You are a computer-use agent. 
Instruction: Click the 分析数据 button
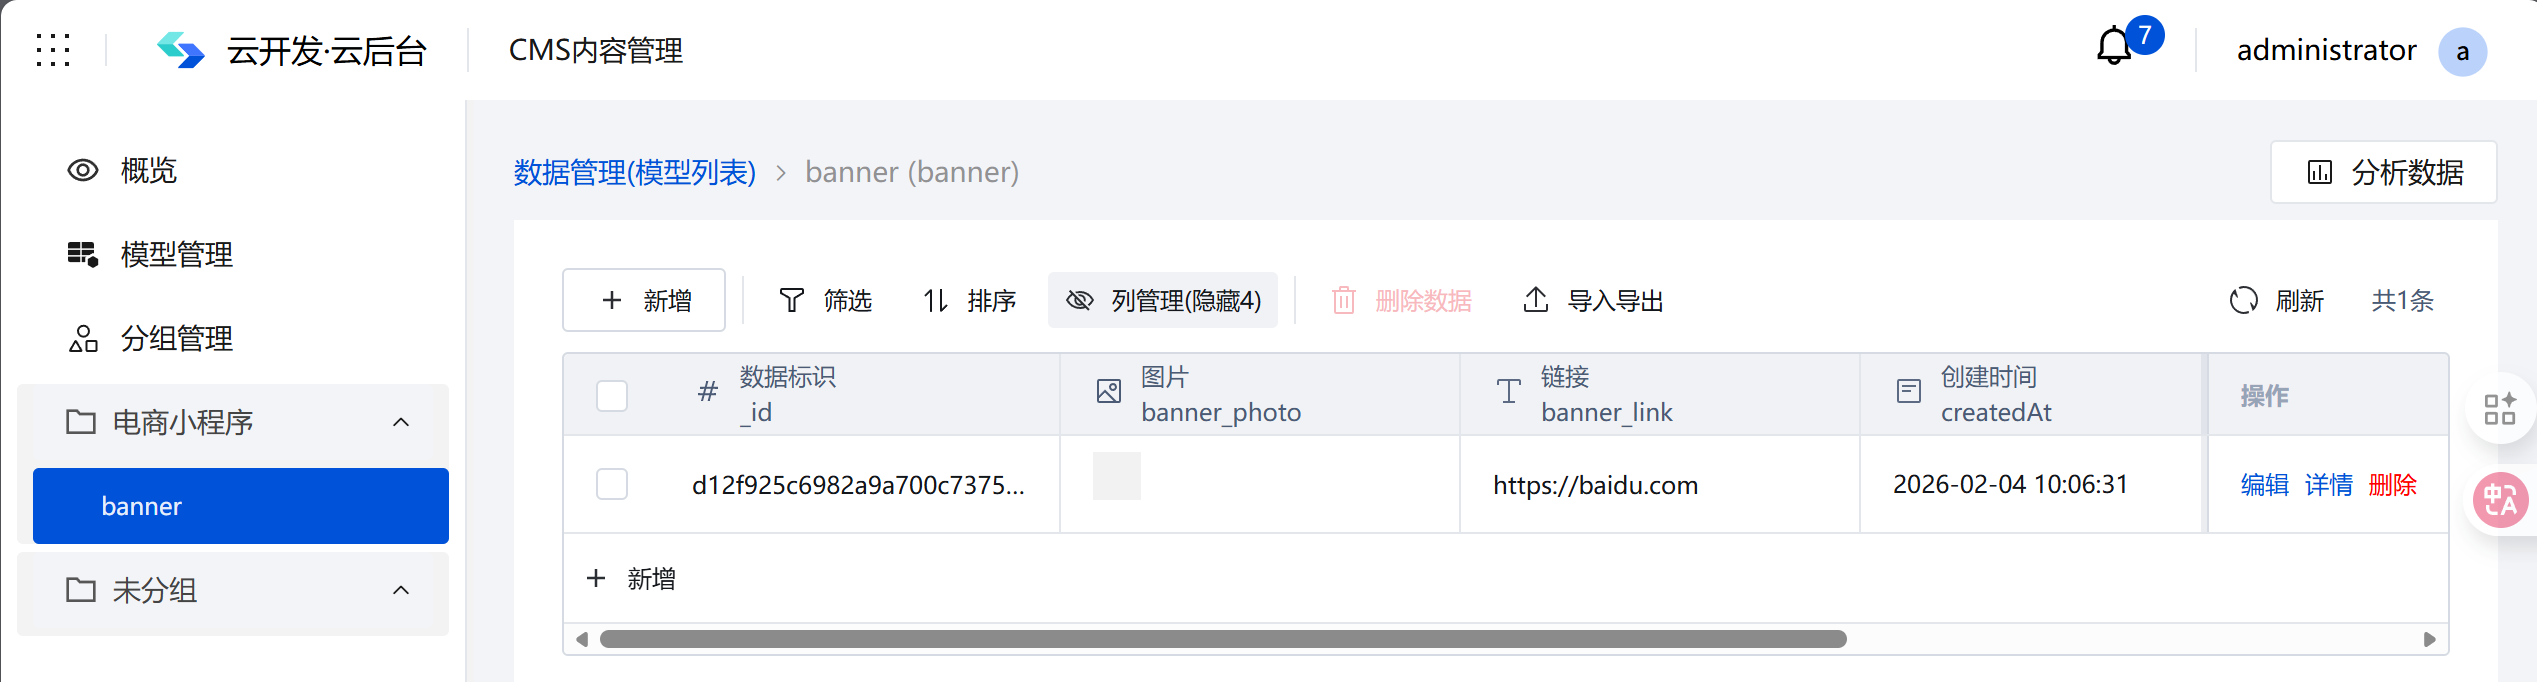(2384, 172)
